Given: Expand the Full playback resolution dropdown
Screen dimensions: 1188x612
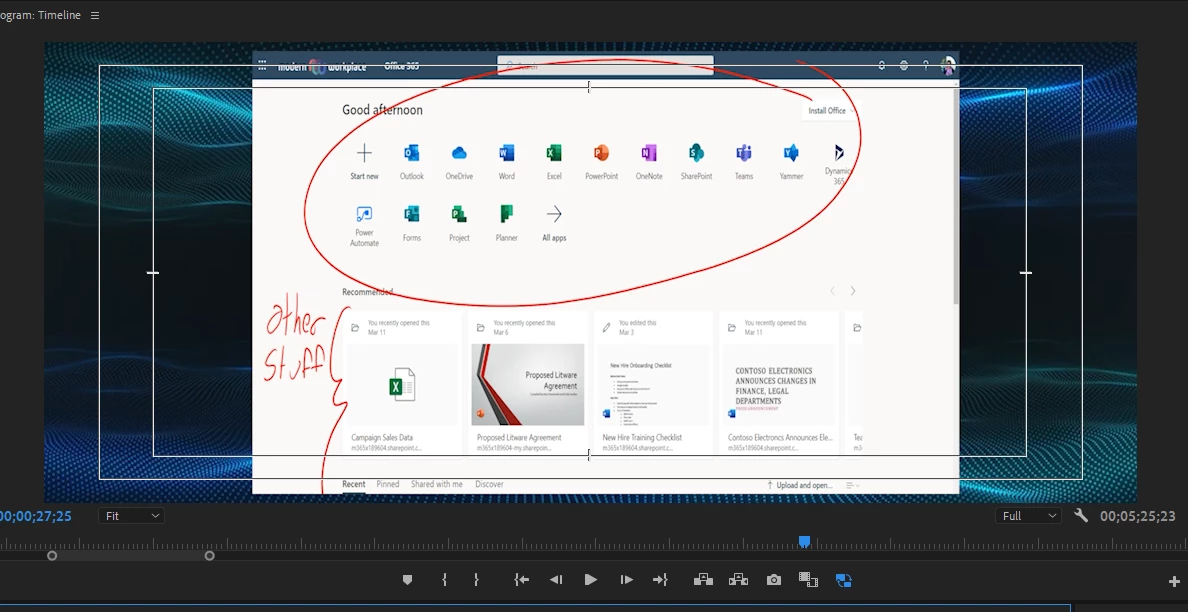Looking at the screenshot, I should point(1027,516).
